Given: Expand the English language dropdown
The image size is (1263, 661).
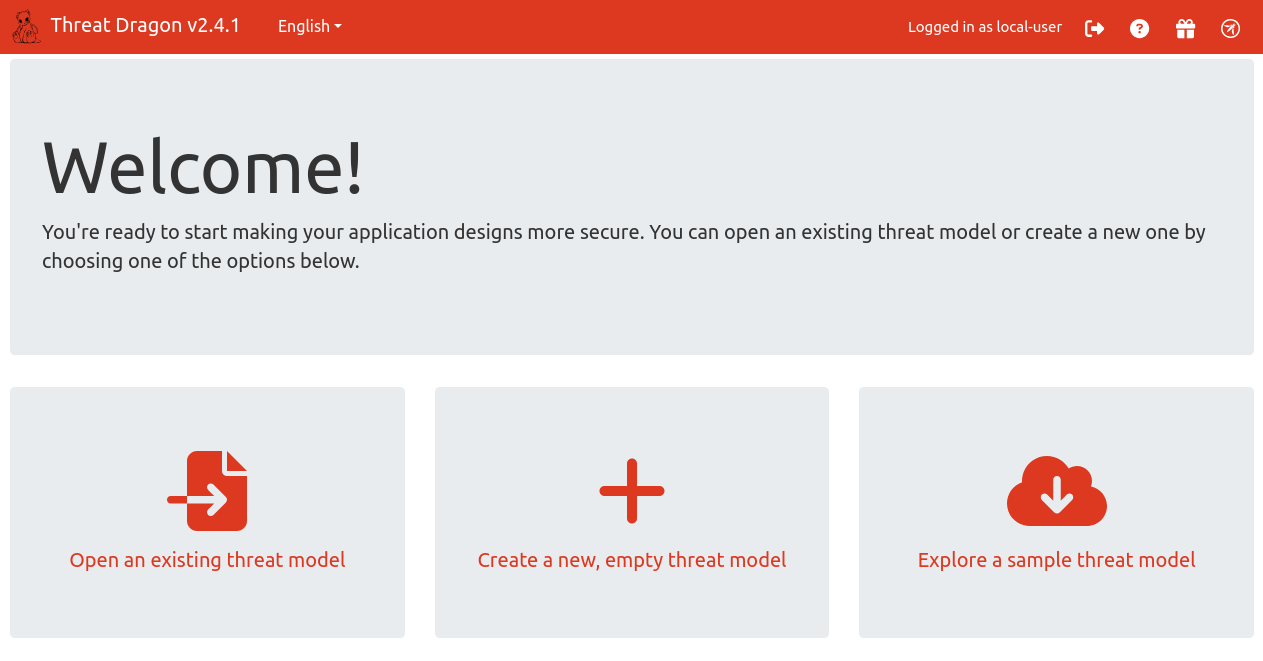Looking at the screenshot, I should point(304,27).
